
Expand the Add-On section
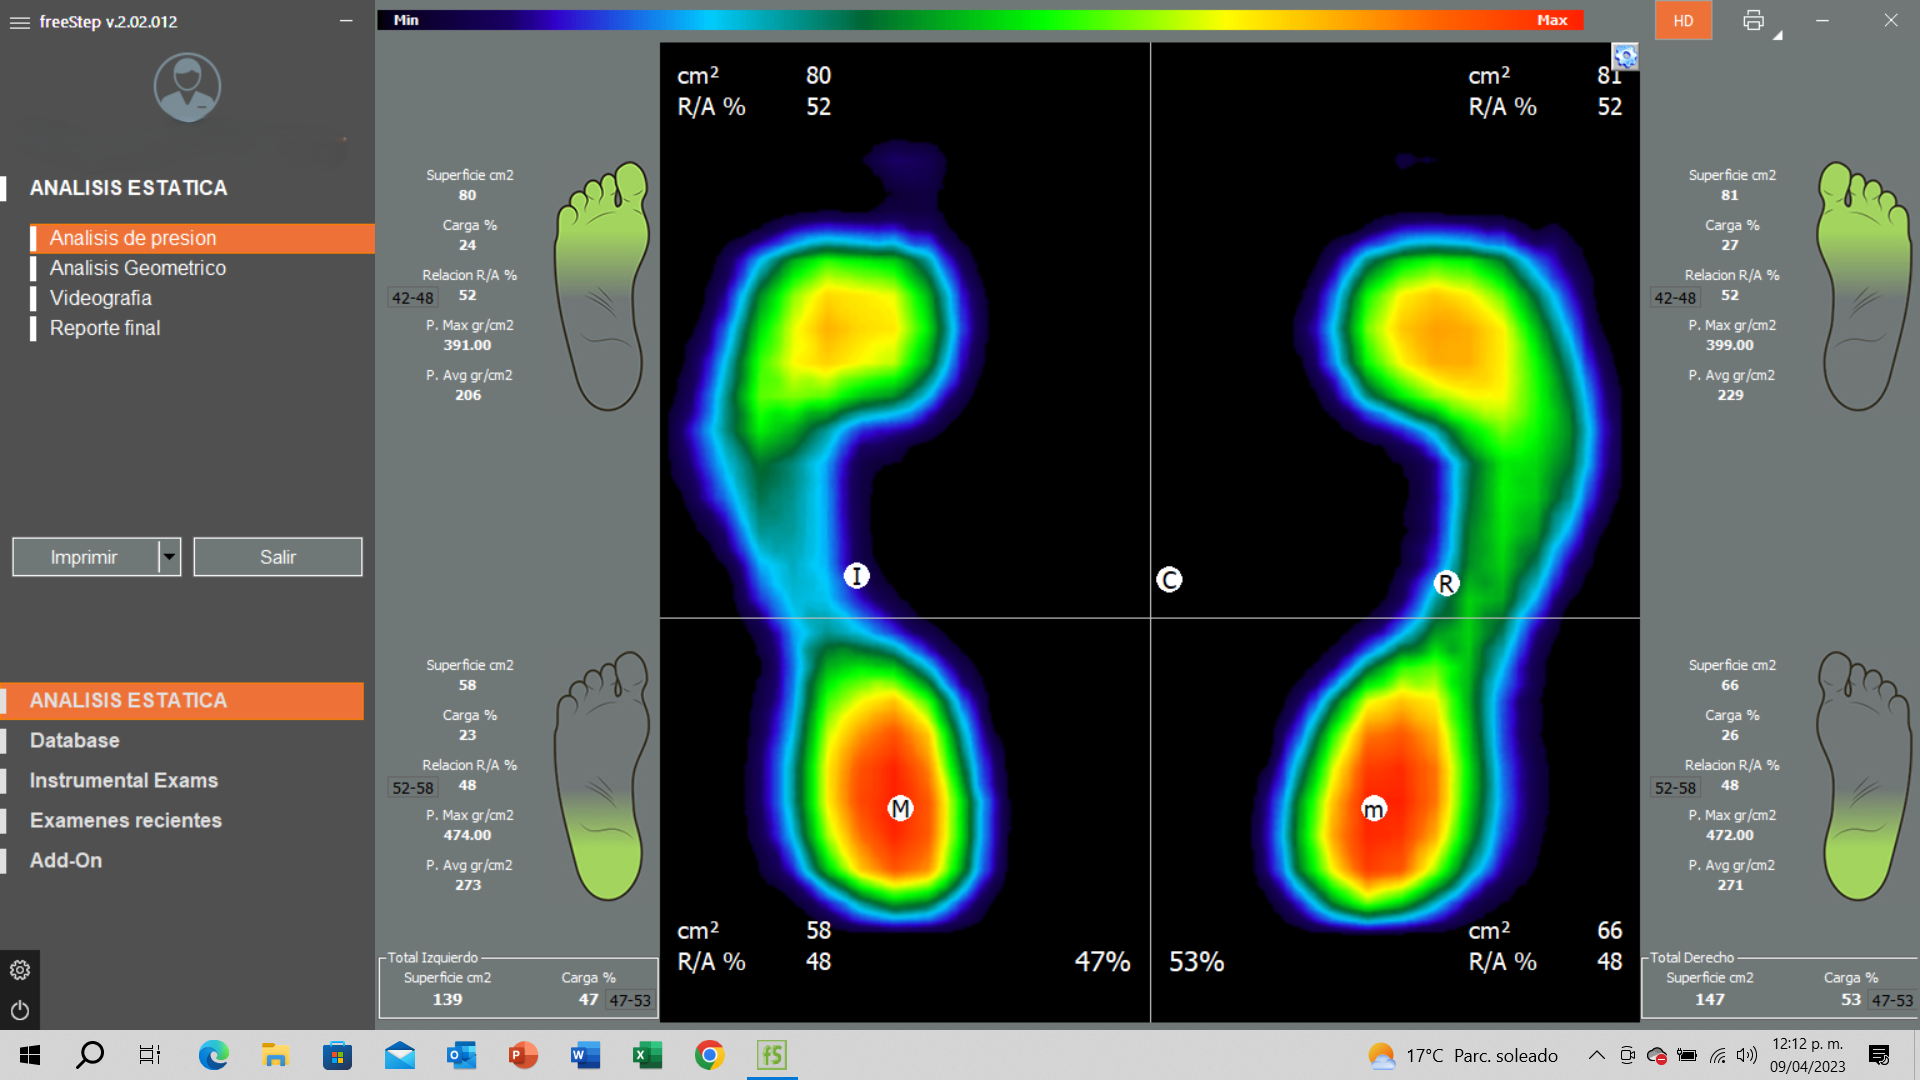pos(66,861)
